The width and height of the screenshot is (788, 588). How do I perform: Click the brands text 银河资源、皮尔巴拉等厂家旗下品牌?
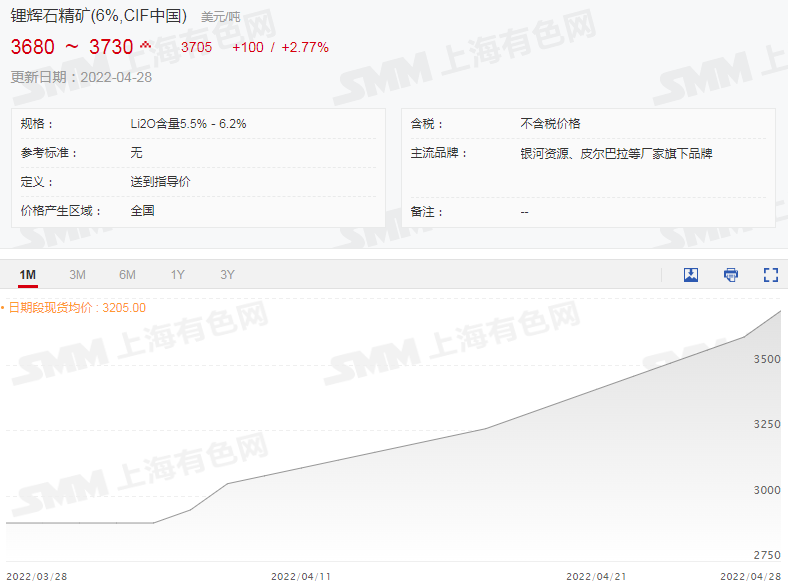[617, 153]
